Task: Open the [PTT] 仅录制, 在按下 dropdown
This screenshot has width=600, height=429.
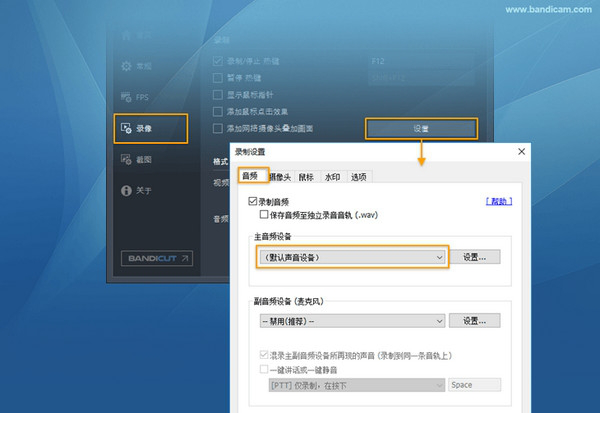Action: coord(357,385)
